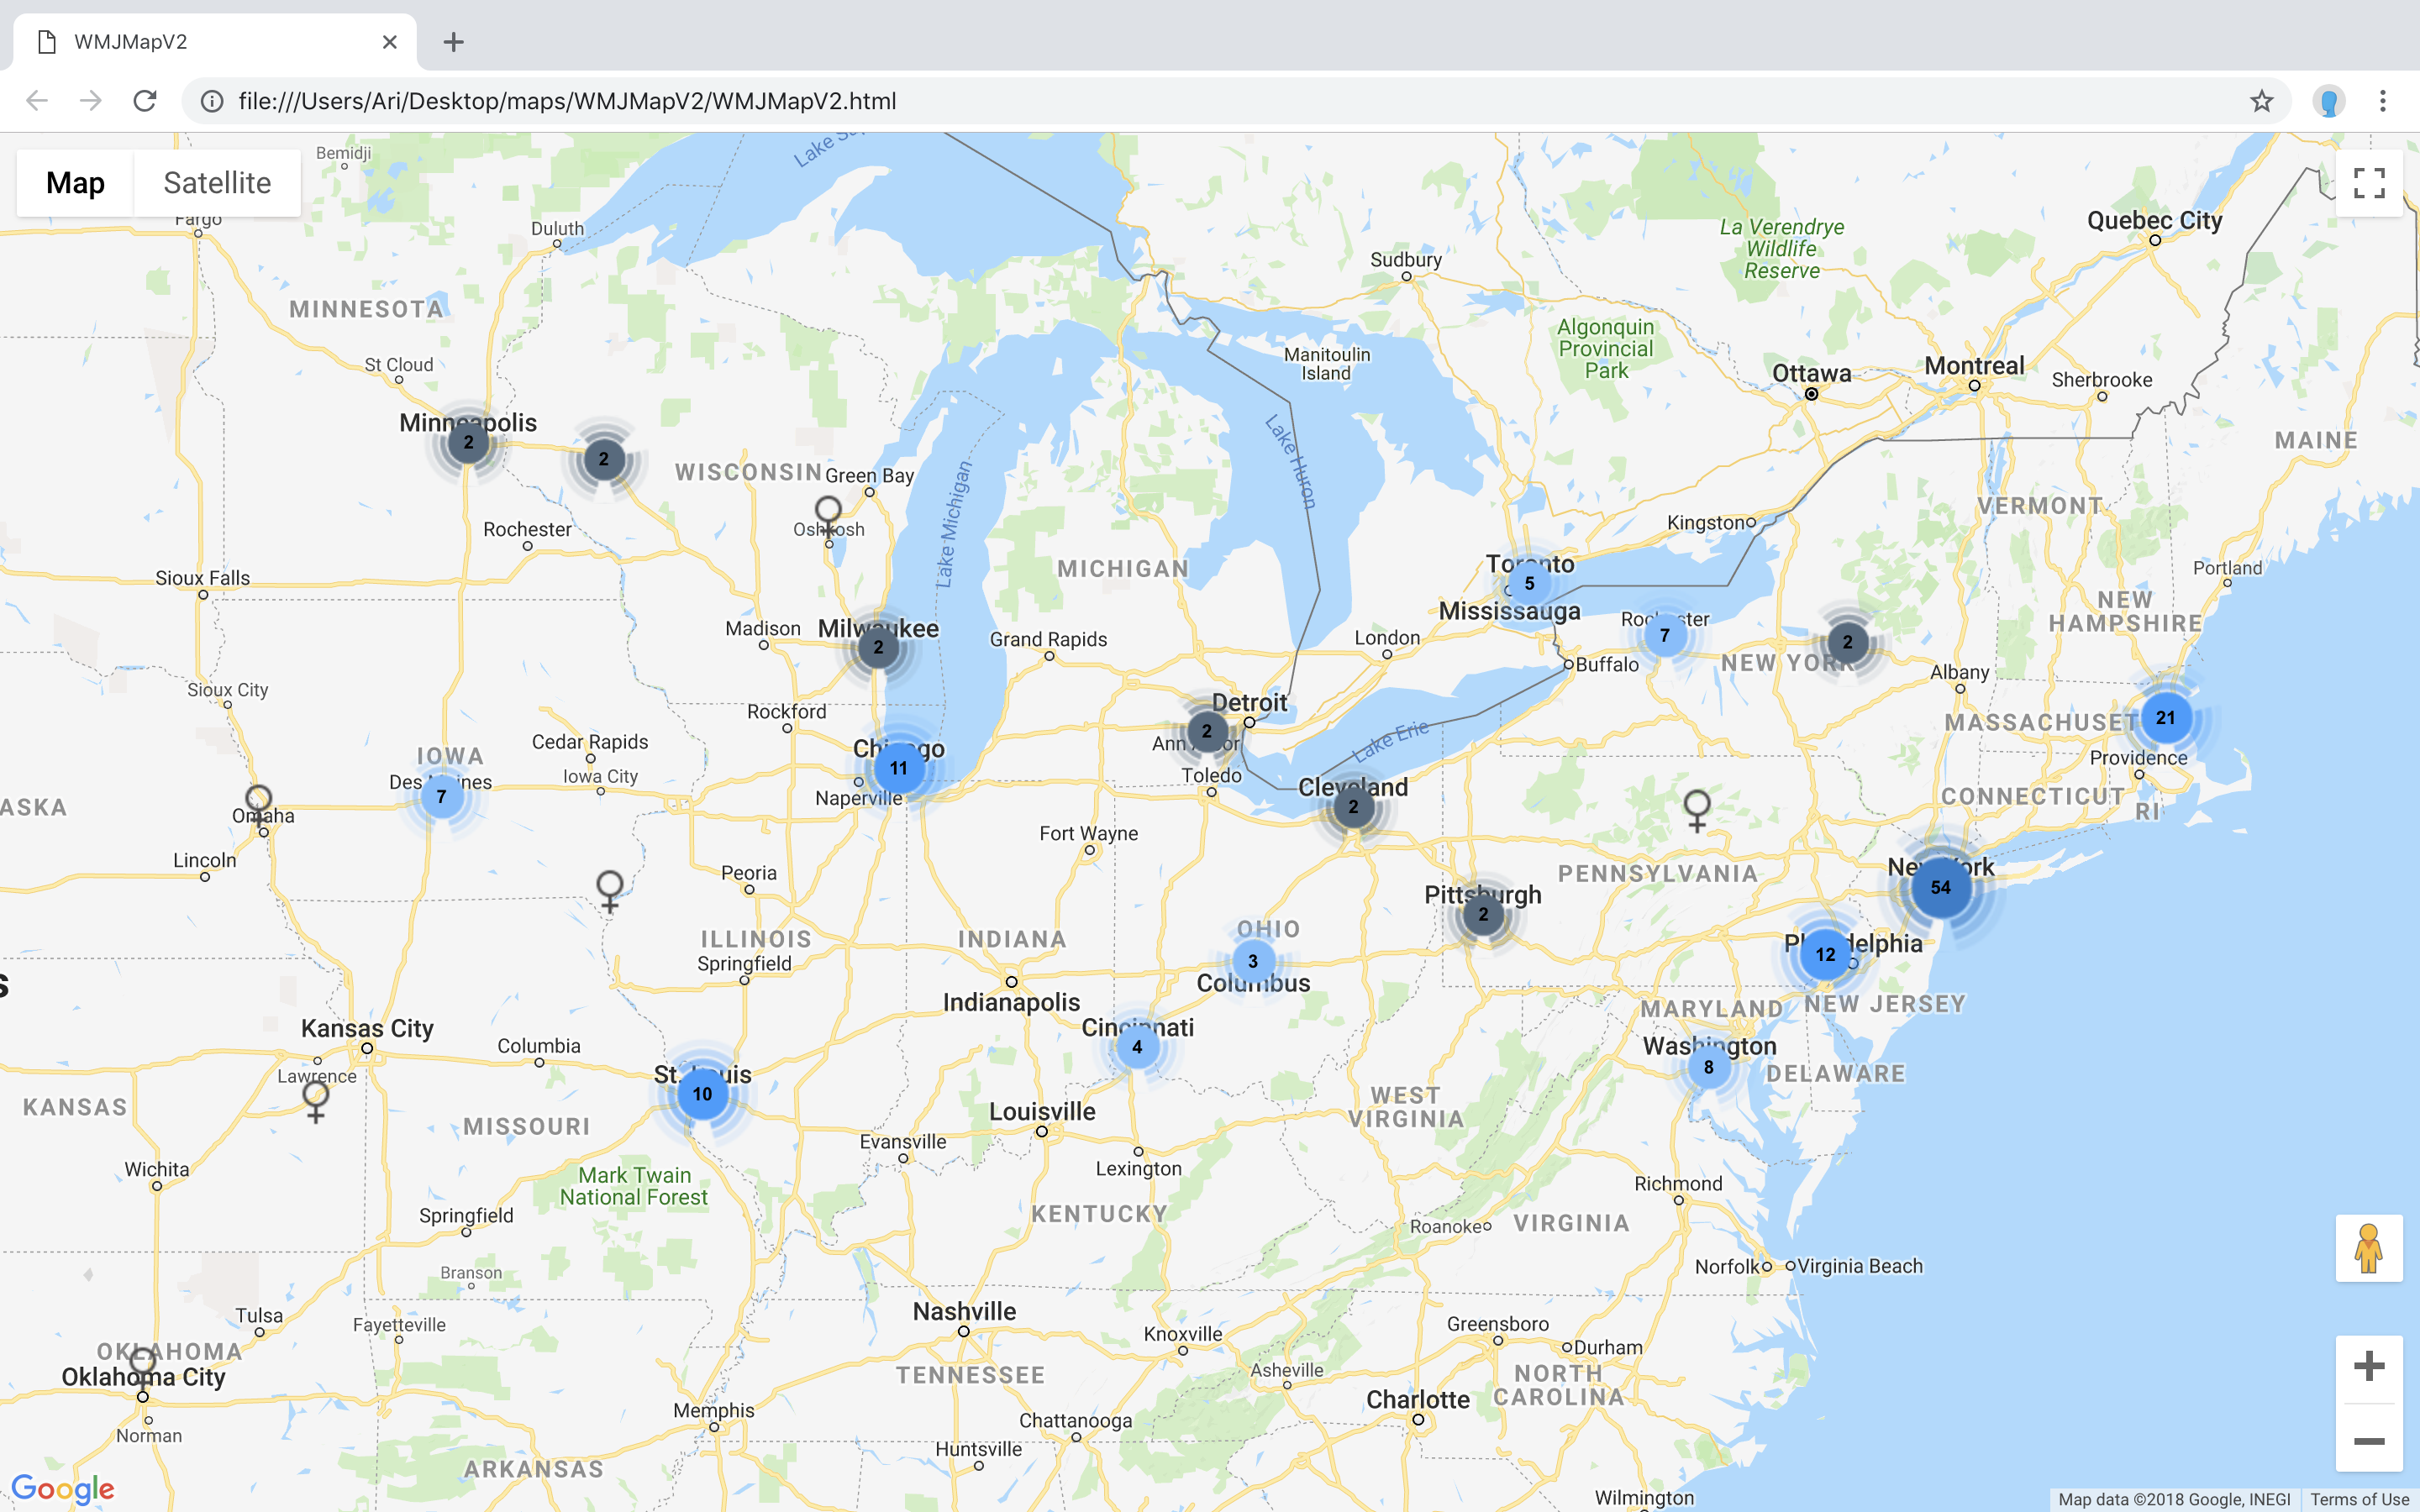The height and width of the screenshot is (1512, 2420).
Task: Open the Cincinnati cluster of 4 markers
Action: tap(1137, 1047)
